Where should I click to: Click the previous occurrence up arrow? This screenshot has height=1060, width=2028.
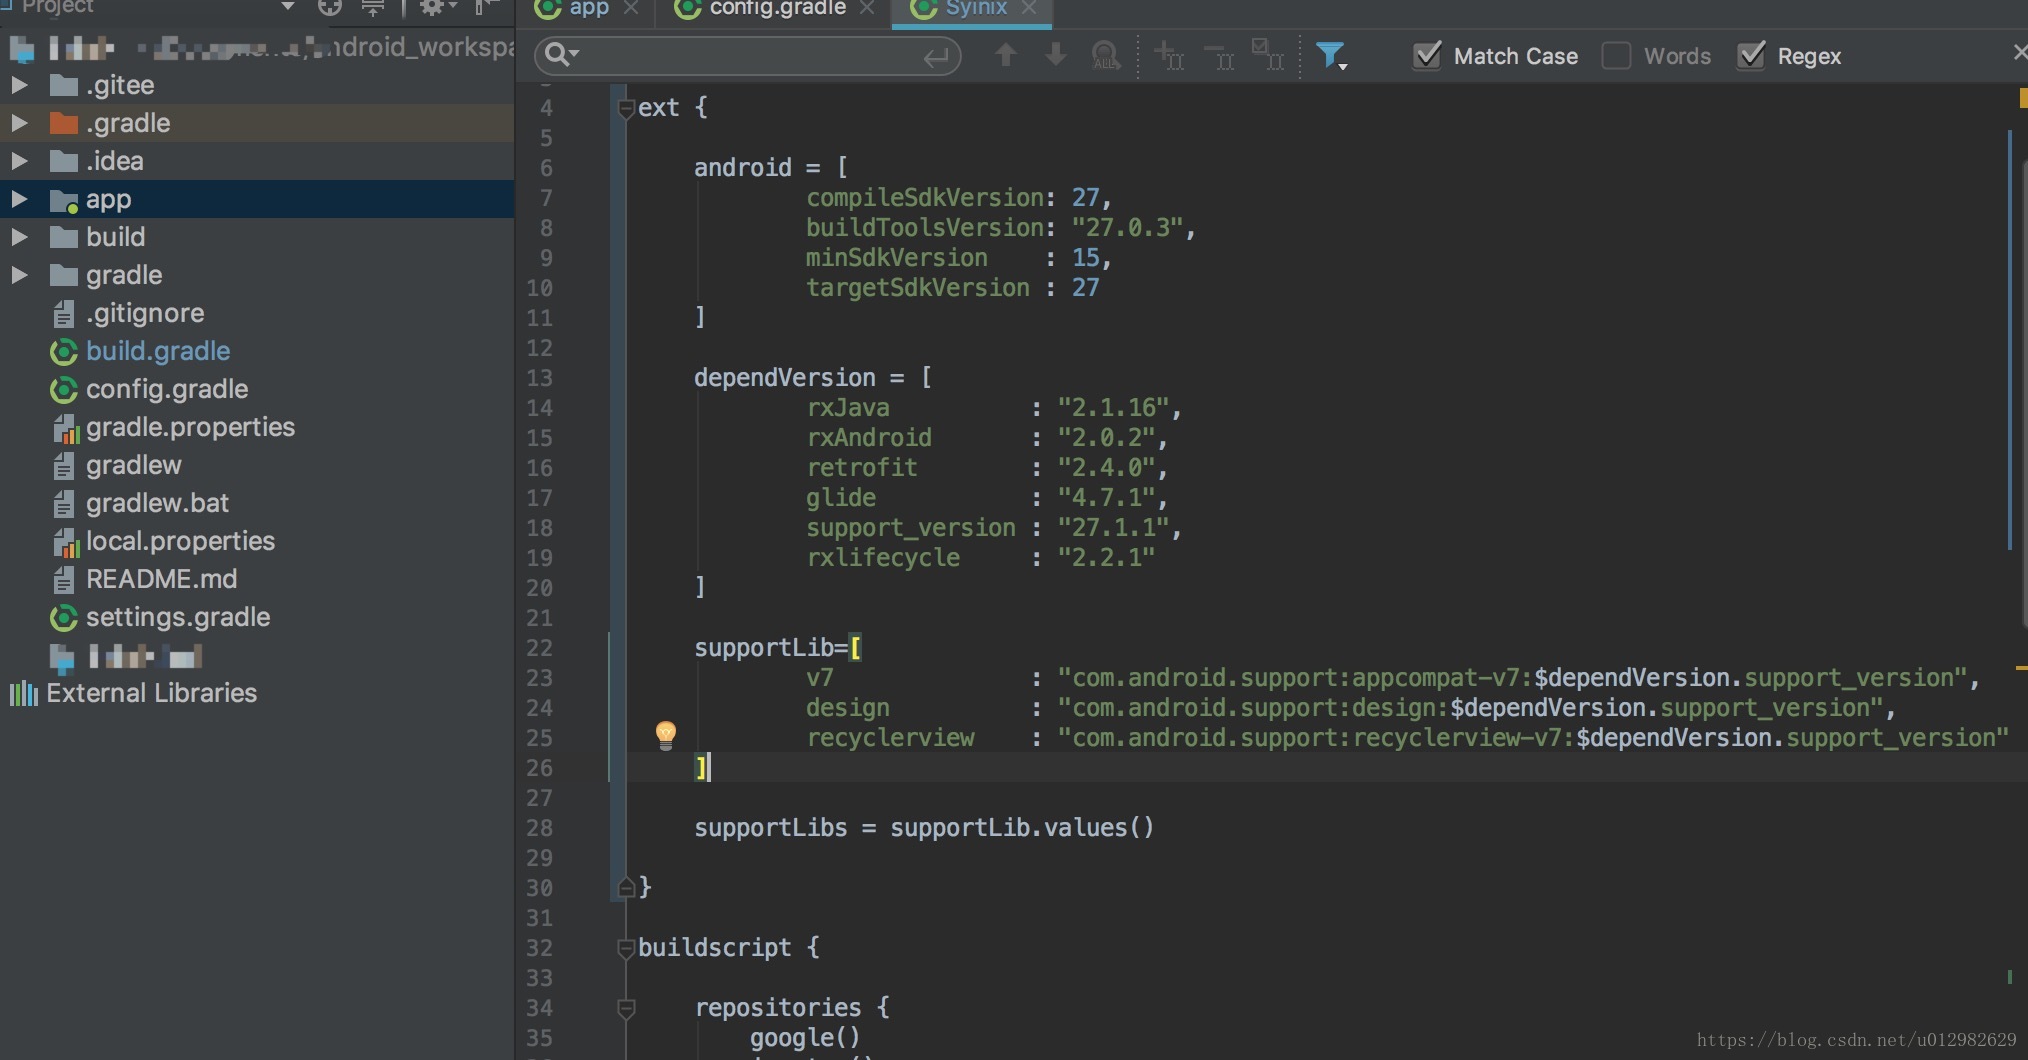pos(1006,55)
